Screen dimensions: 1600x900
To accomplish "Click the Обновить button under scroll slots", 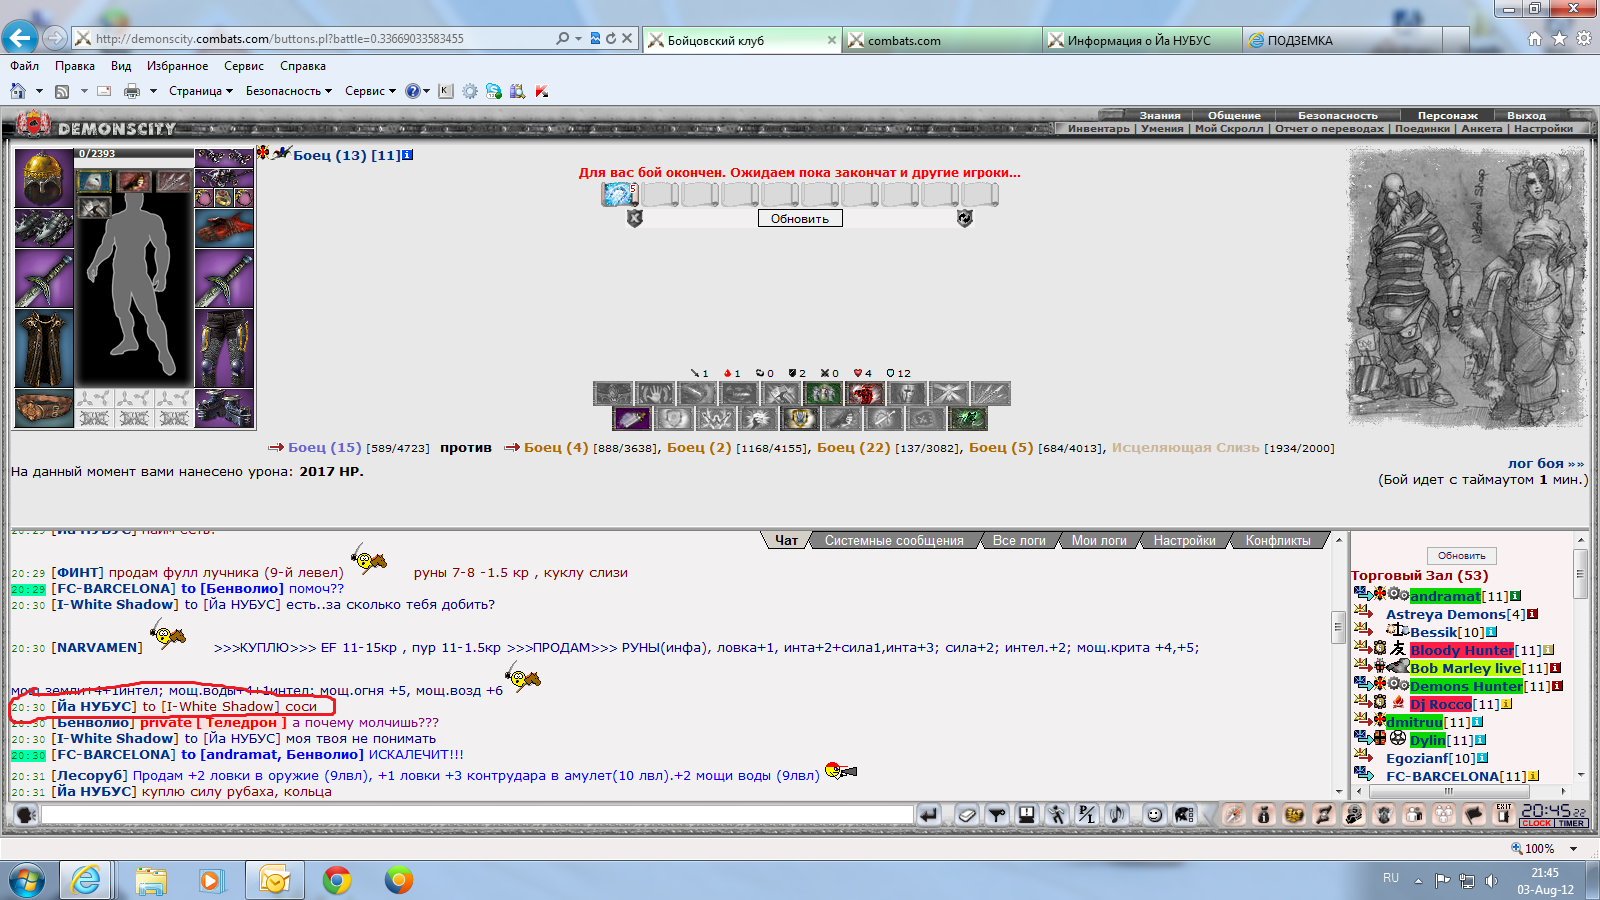I will point(800,218).
